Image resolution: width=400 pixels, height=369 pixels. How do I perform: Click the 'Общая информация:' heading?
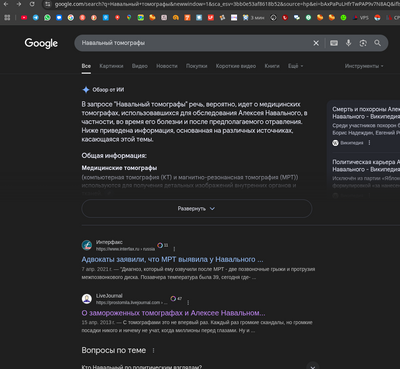(114, 156)
